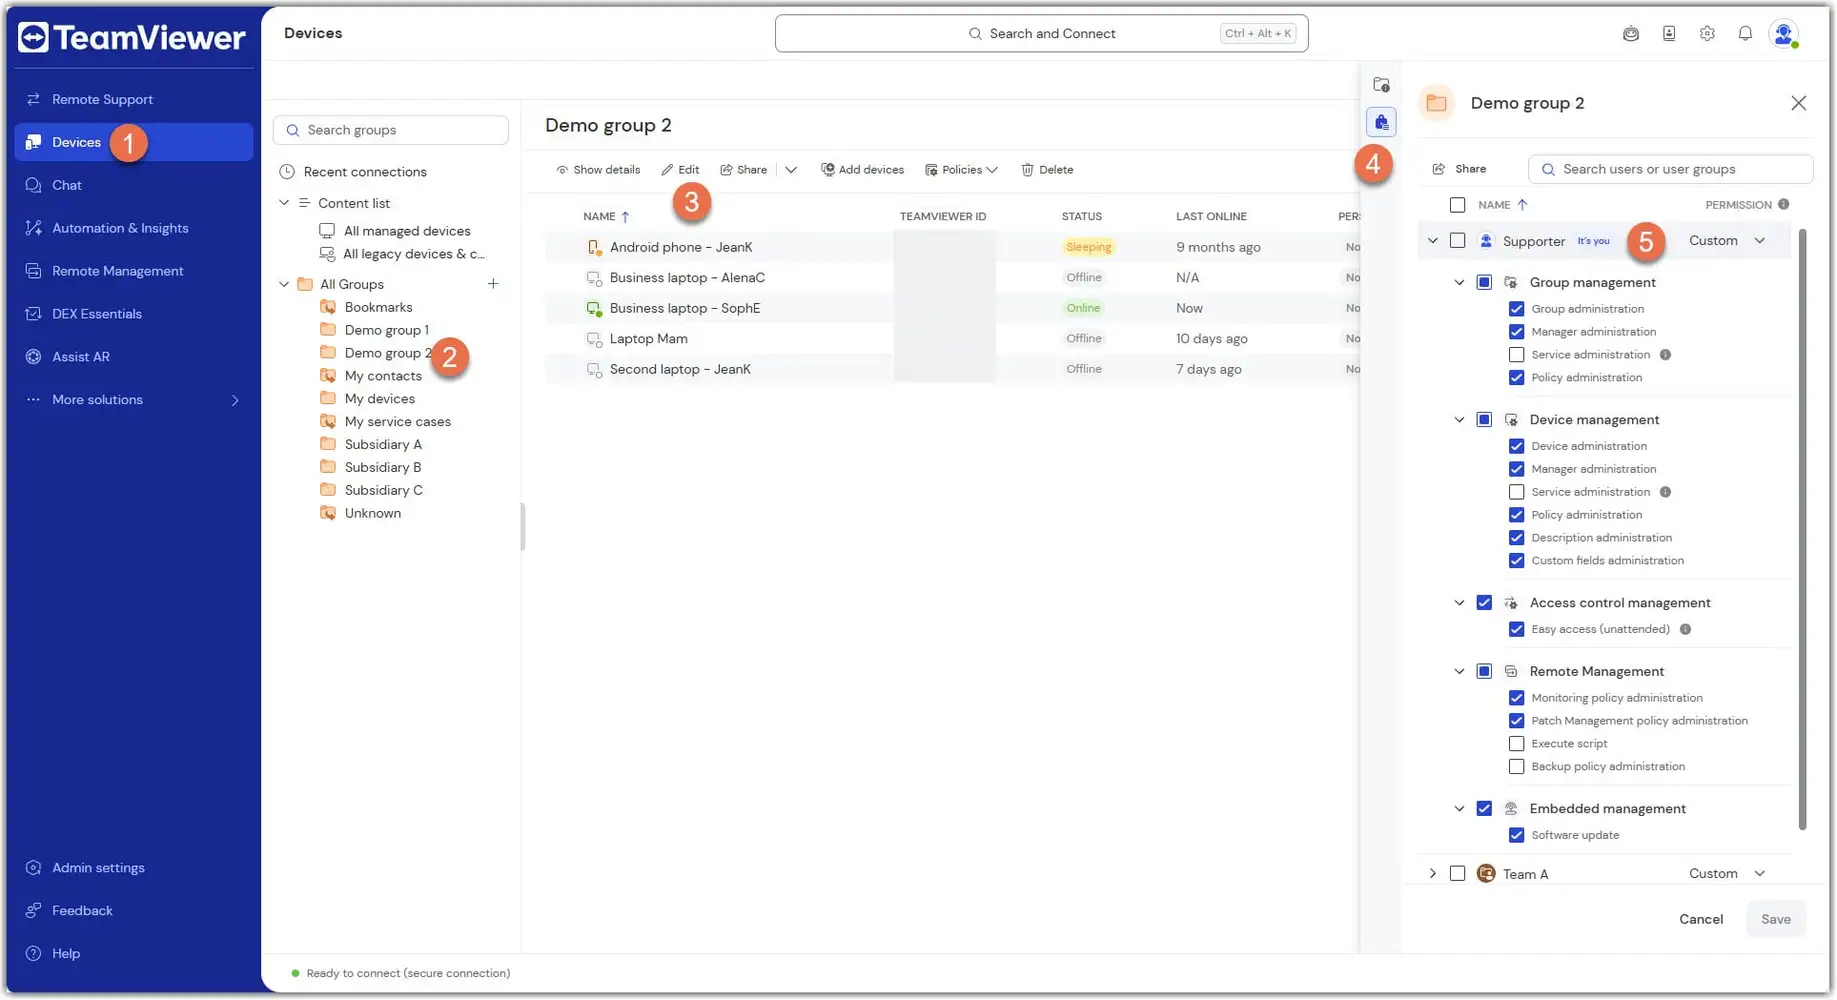The image size is (1837, 1000).
Task: Click the Service administration info icon under Group management
Action: coord(1665,355)
